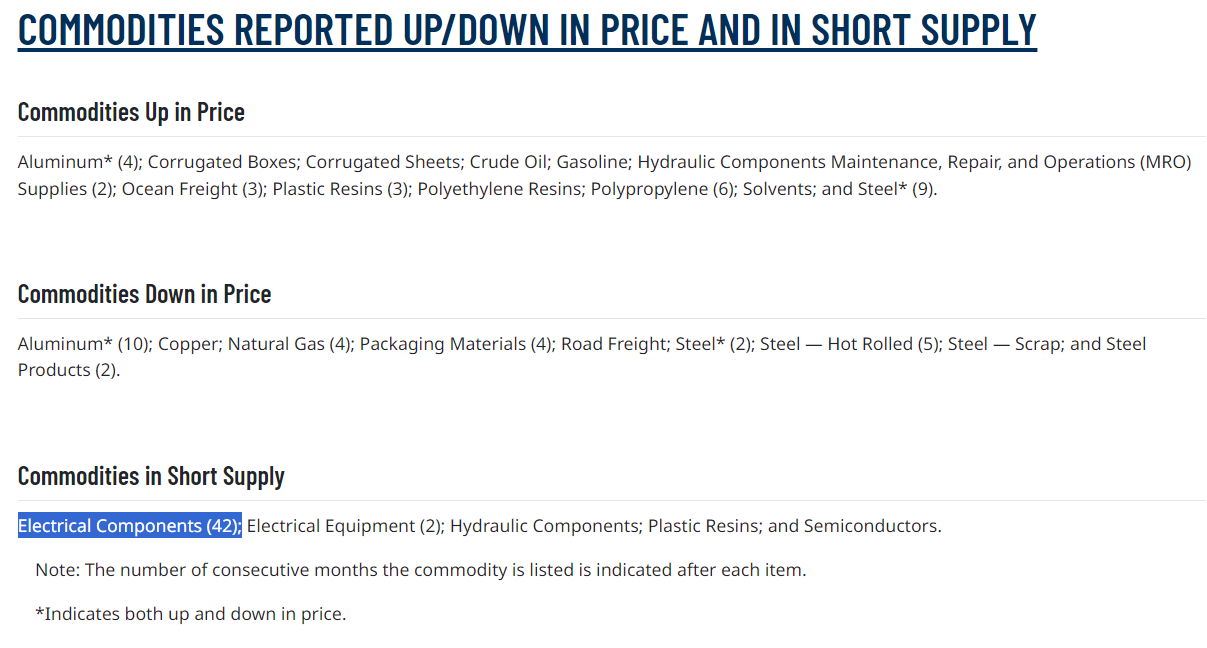
Task: Click Road Freight in the down list
Action: click(x=613, y=344)
